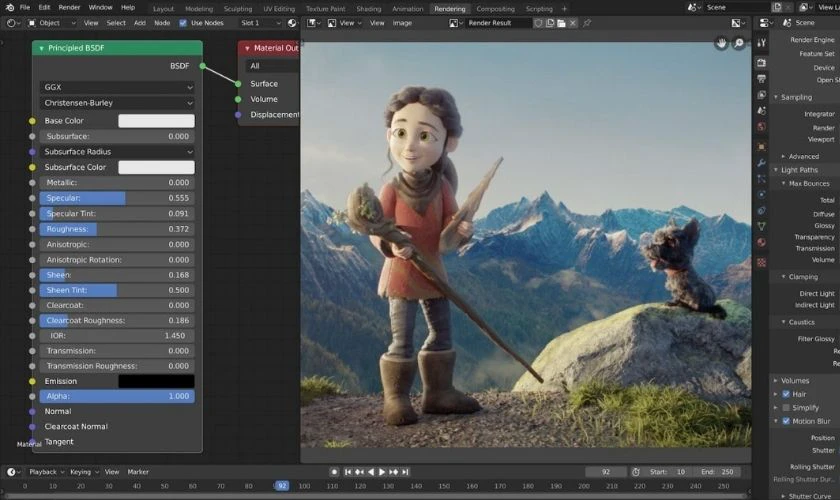
Task: Switch to the Shading workspace tab
Action: (x=369, y=9)
